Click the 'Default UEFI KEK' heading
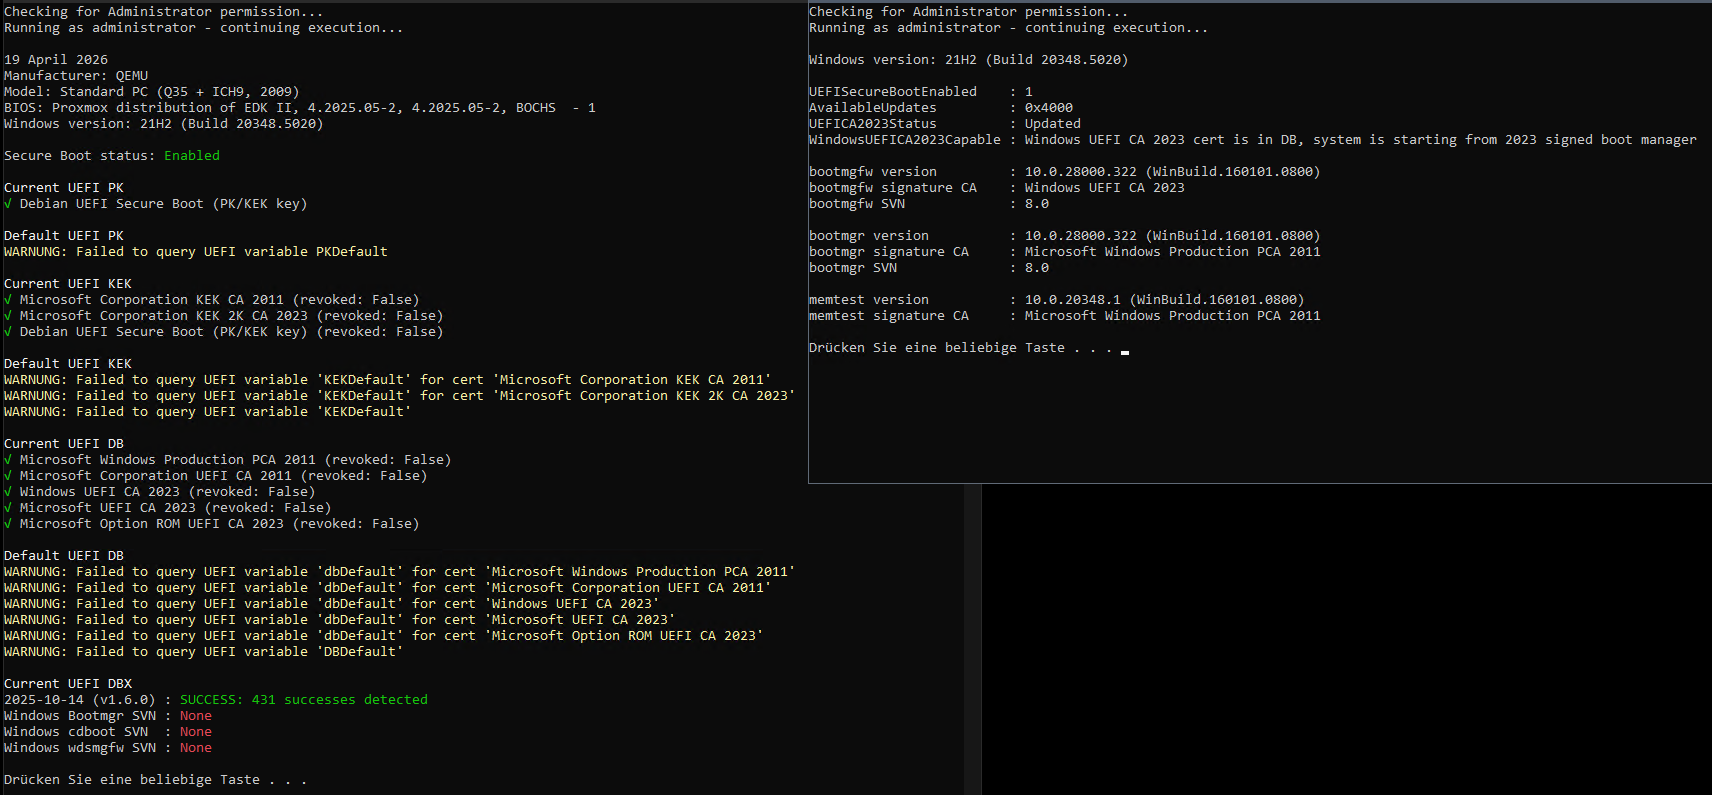Screen dimensions: 1712x795 point(68,364)
